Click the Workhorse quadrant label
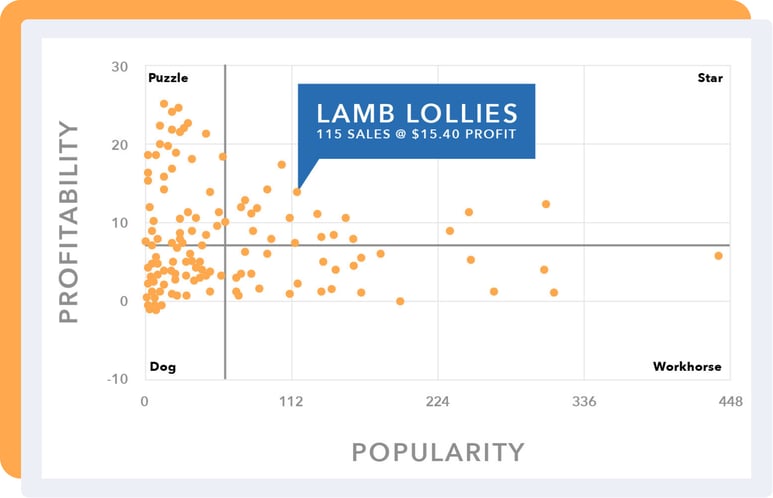The width and height of the screenshot is (773, 498). pos(687,367)
